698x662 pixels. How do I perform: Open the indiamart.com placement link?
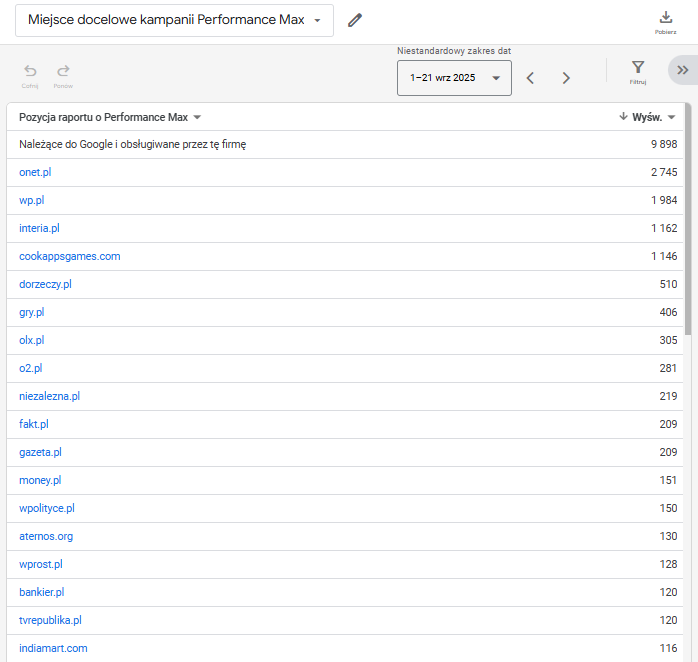[53, 648]
